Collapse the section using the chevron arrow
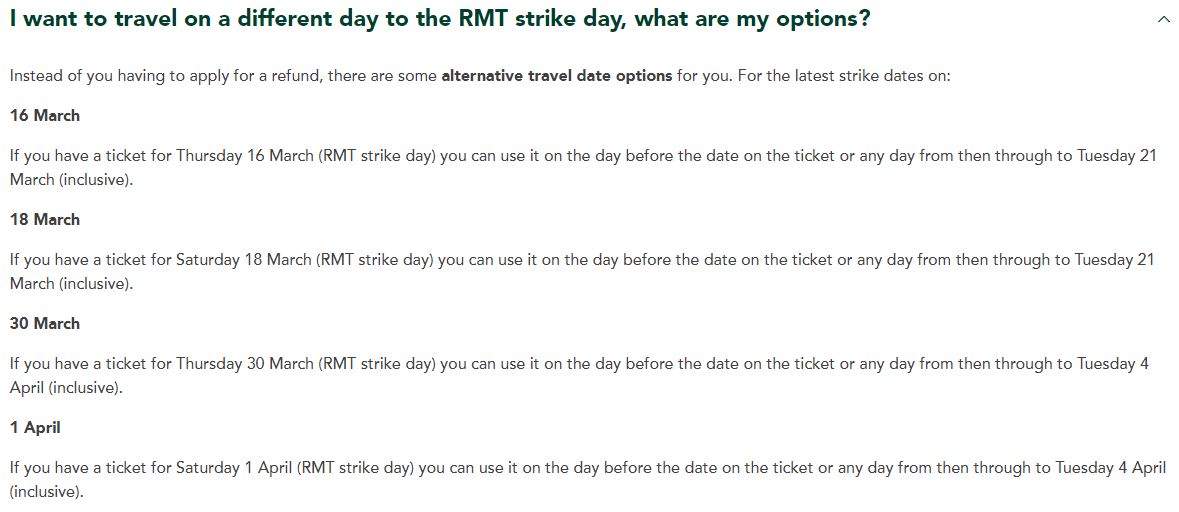The image size is (1179, 512). (x=1164, y=20)
